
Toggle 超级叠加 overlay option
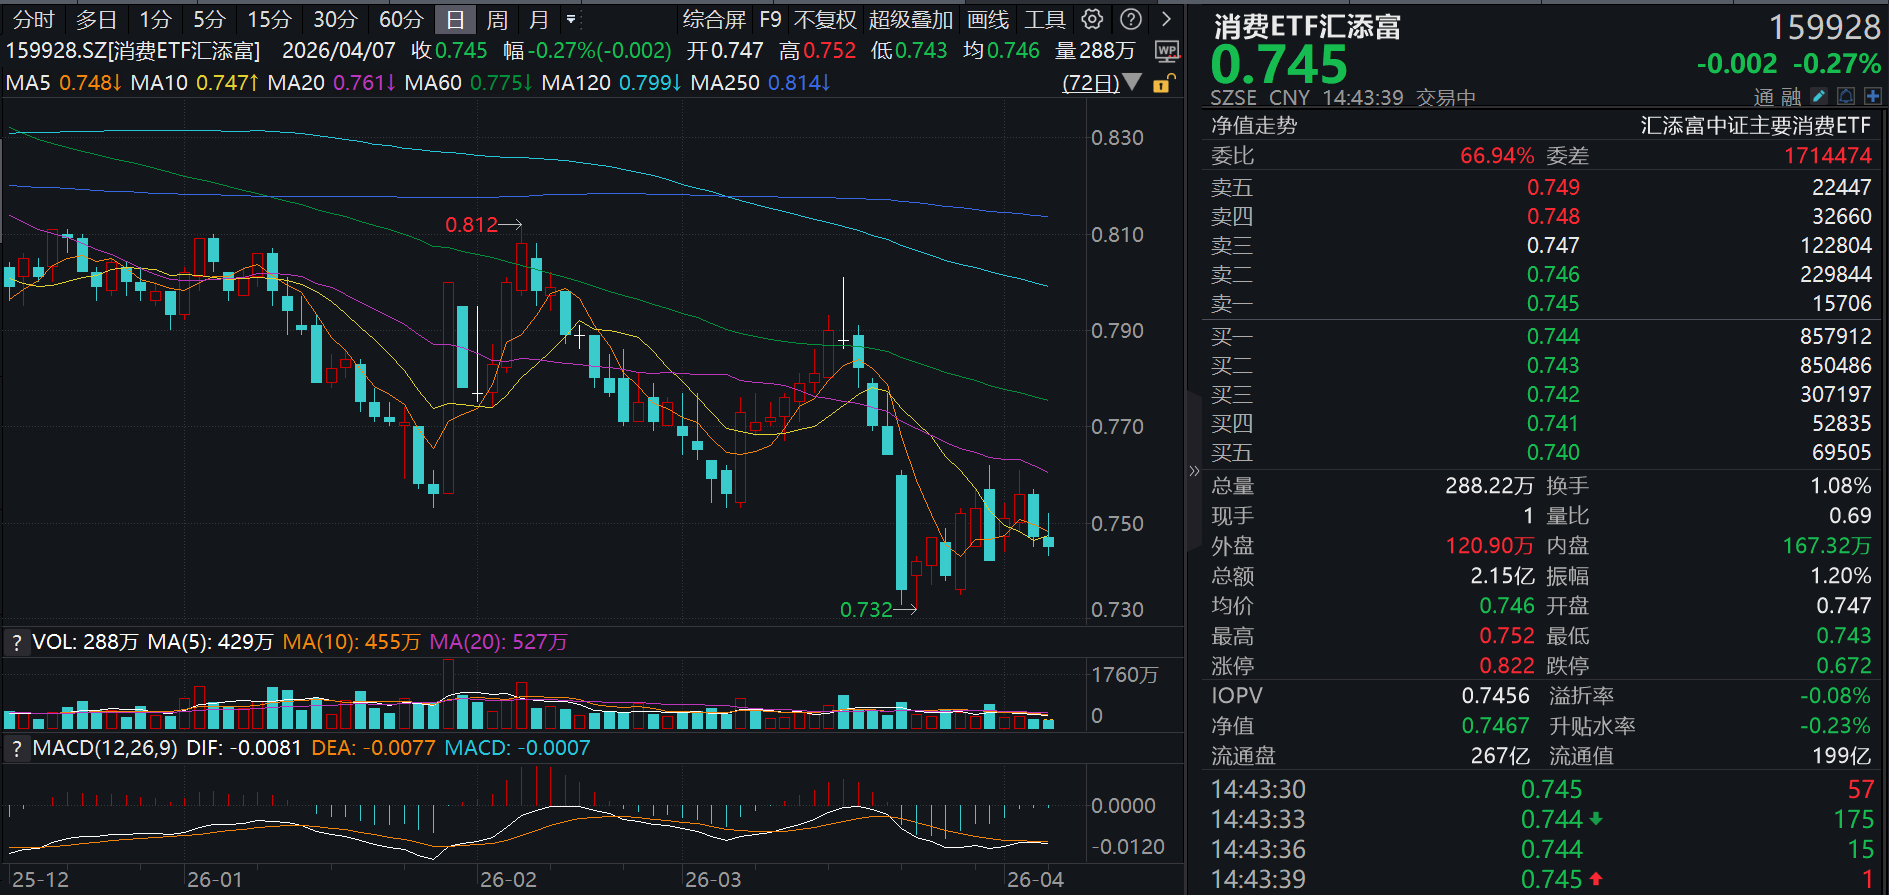click(910, 19)
